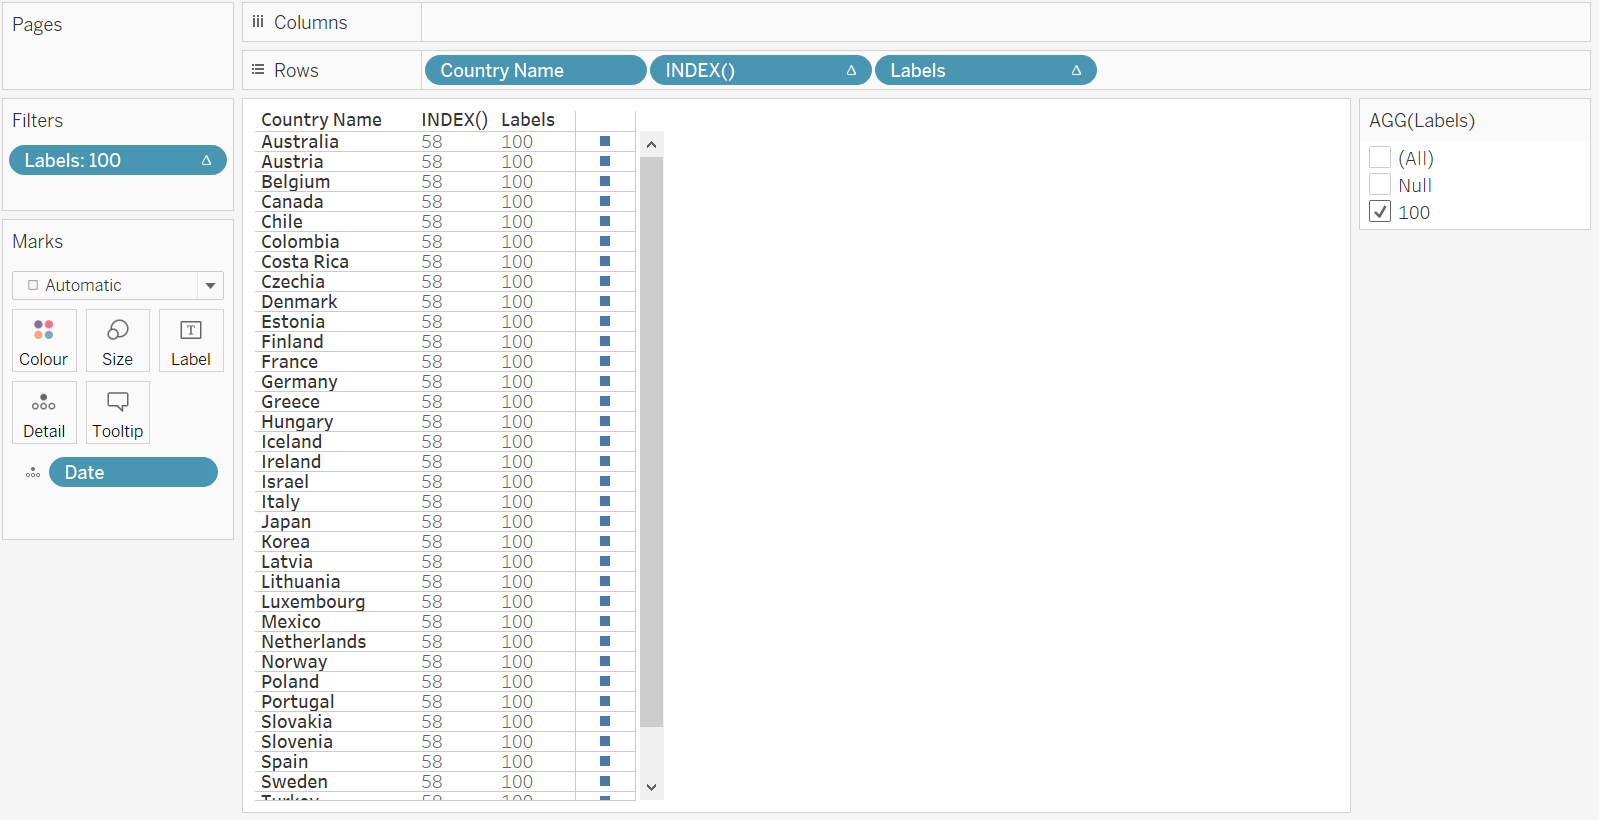Screen dimensions: 1599x820
Task: Click the INDEX() column header
Action: click(454, 120)
